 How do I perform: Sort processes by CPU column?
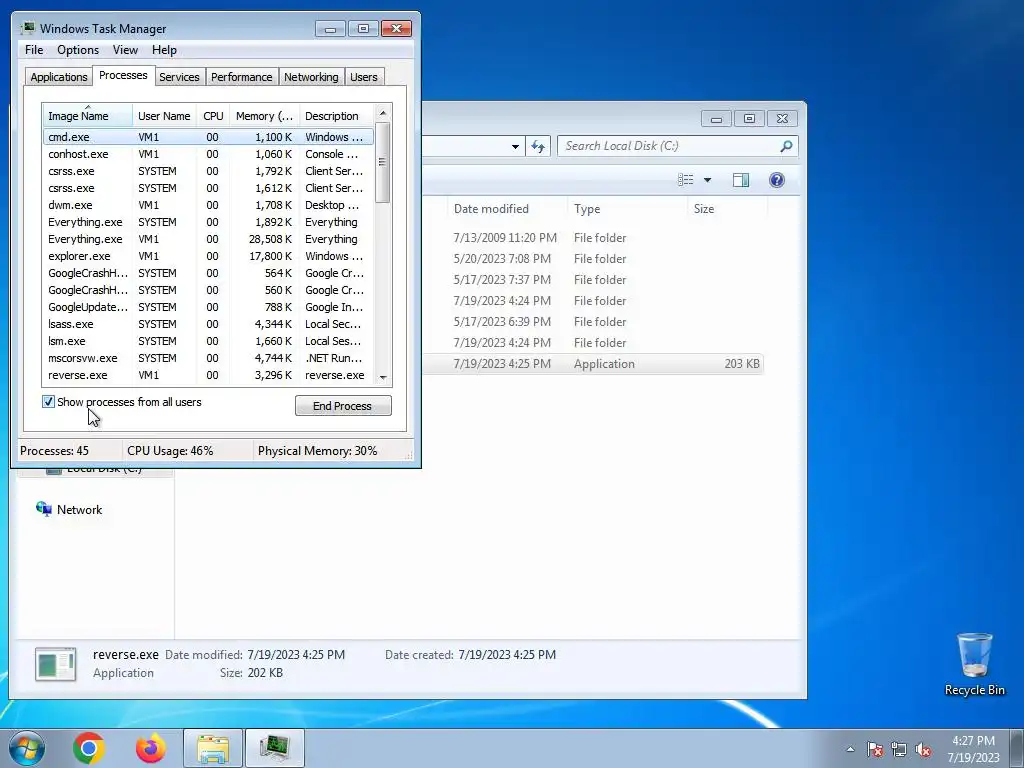pos(213,116)
